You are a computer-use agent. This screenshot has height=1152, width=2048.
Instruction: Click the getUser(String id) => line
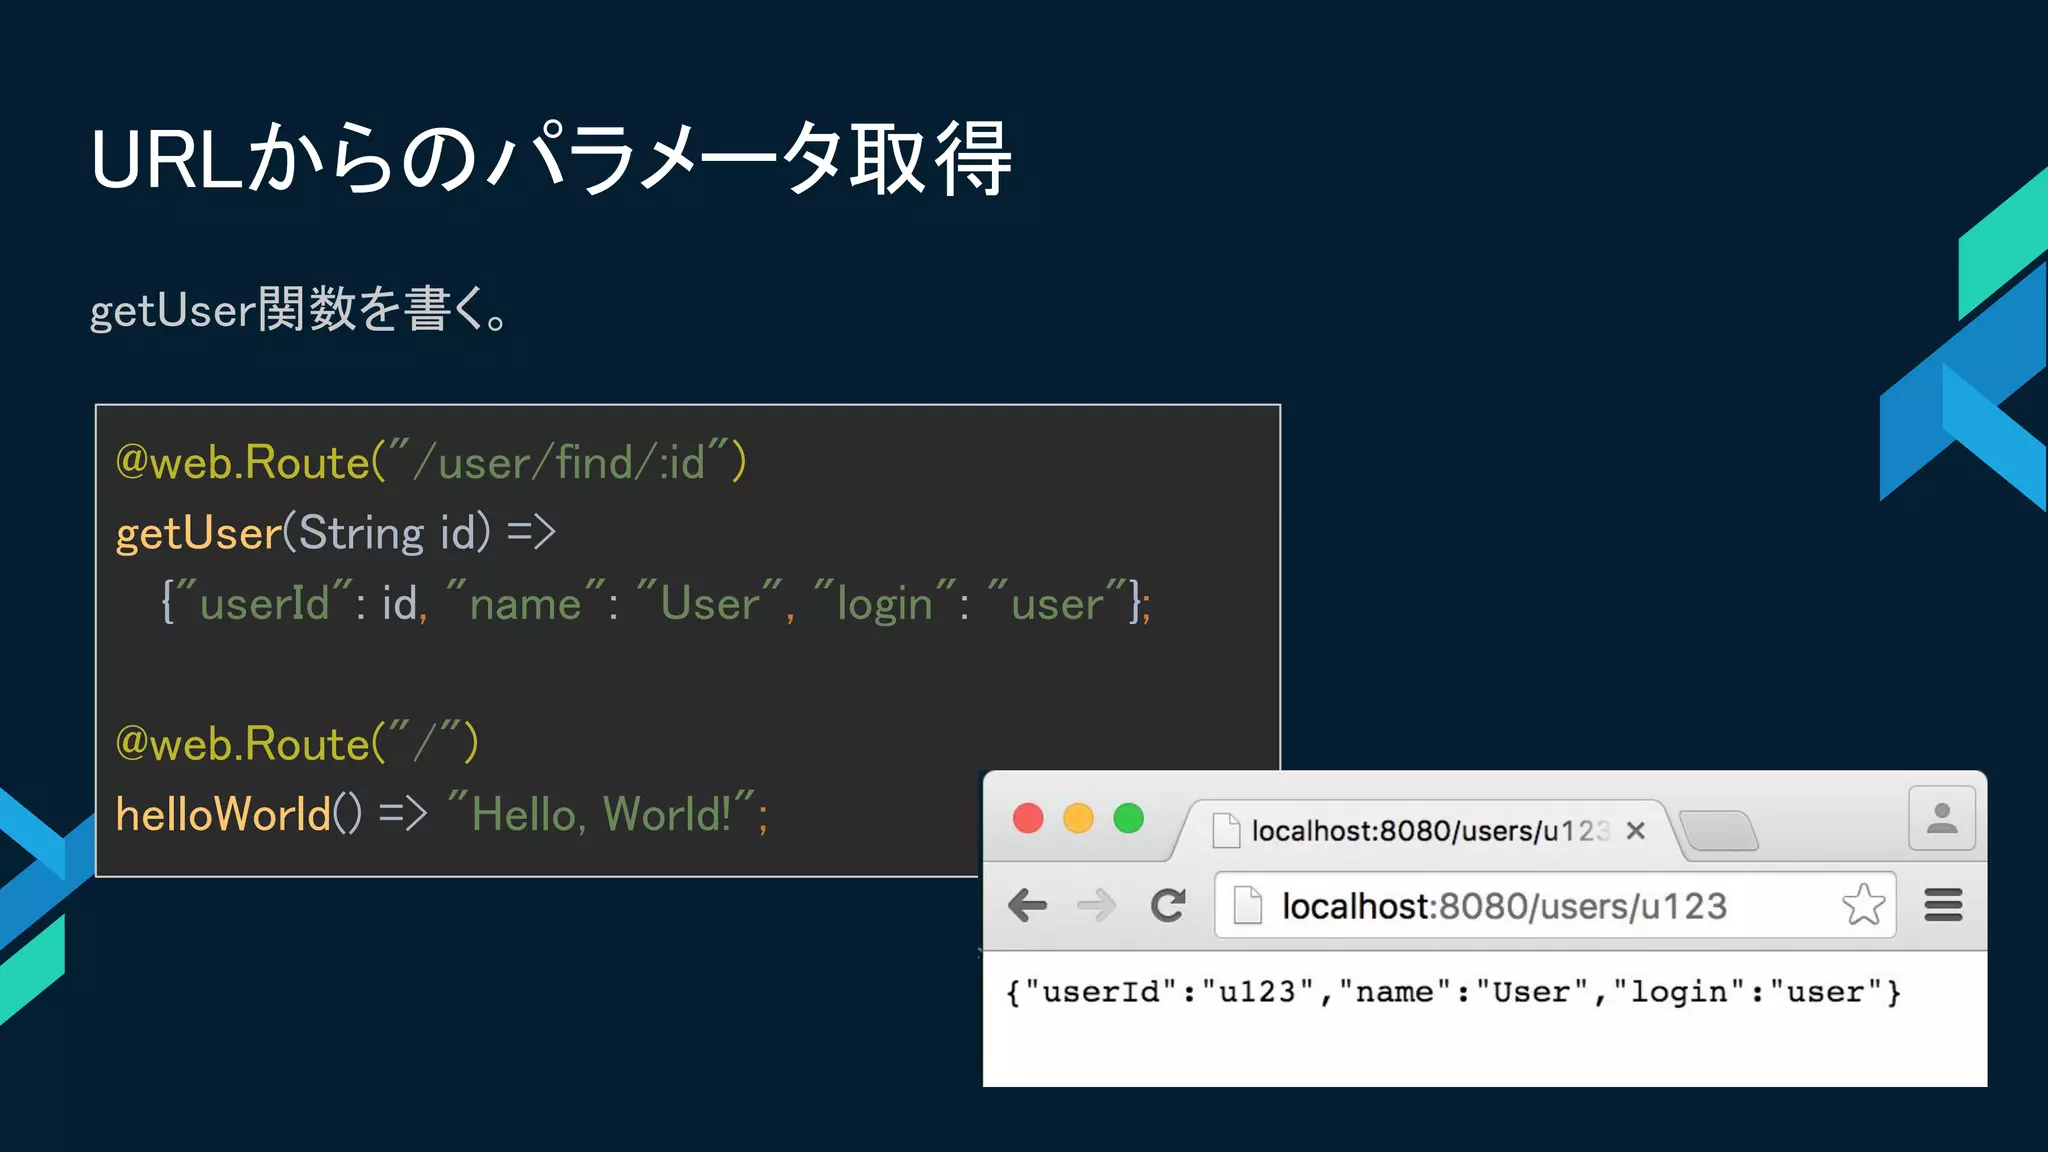point(335,533)
